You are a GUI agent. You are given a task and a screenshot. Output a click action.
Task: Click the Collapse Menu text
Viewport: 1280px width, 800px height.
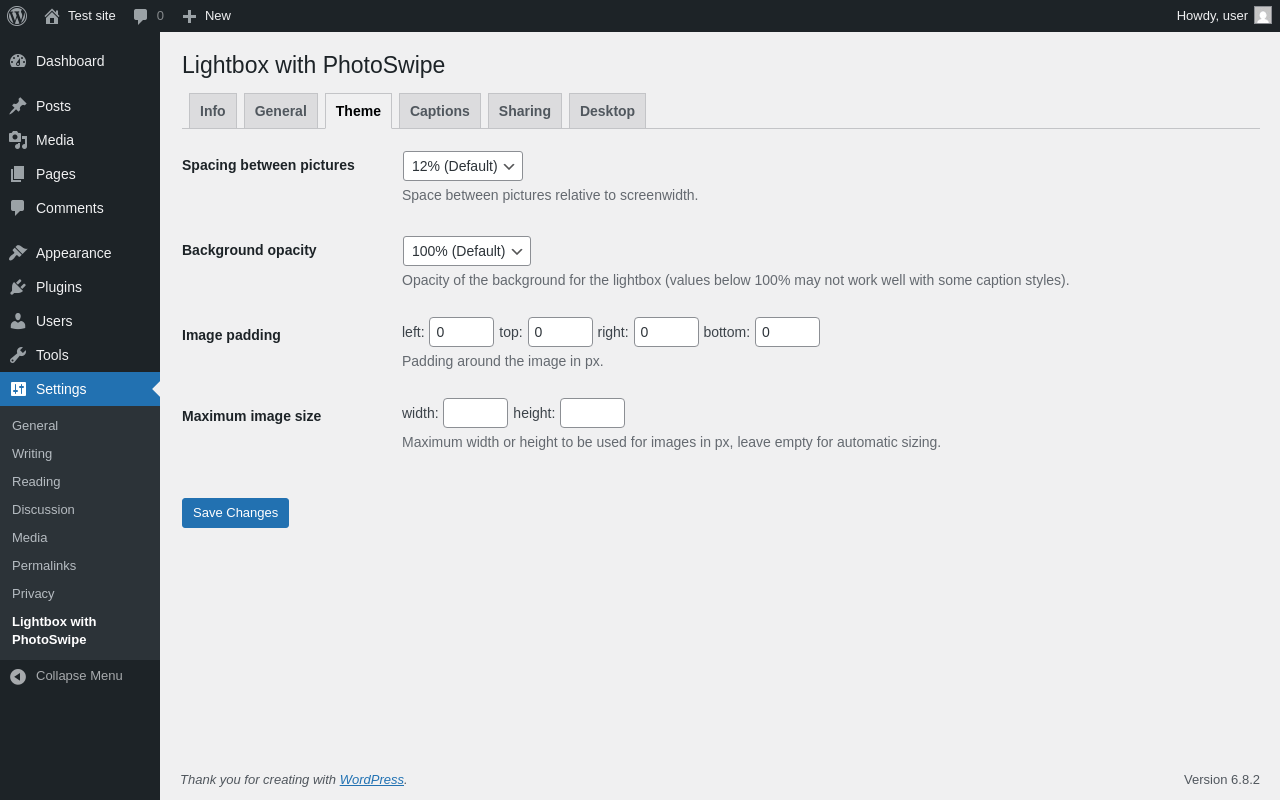pyautogui.click(x=79, y=676)
